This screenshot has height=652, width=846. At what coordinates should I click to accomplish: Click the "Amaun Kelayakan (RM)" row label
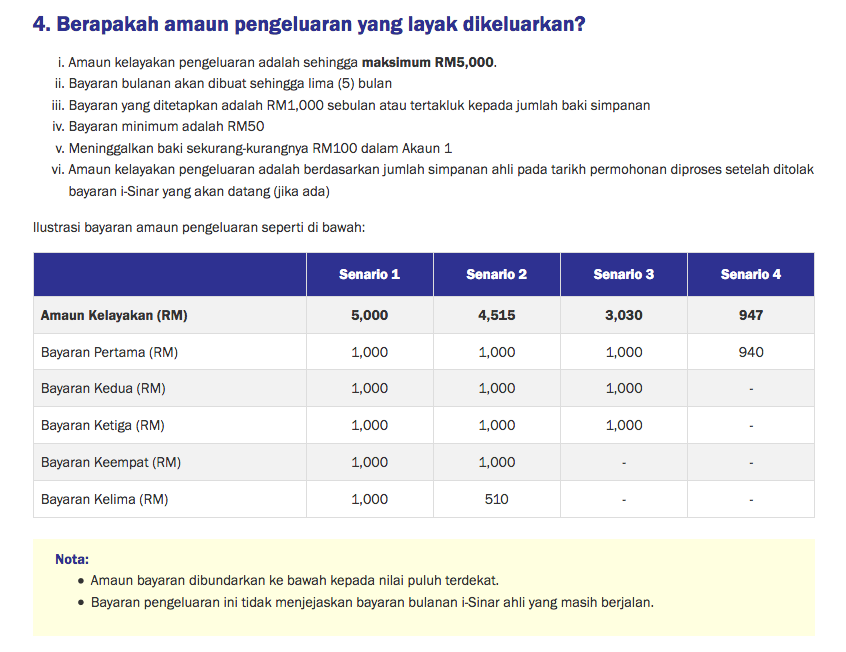tap(114, 315)
